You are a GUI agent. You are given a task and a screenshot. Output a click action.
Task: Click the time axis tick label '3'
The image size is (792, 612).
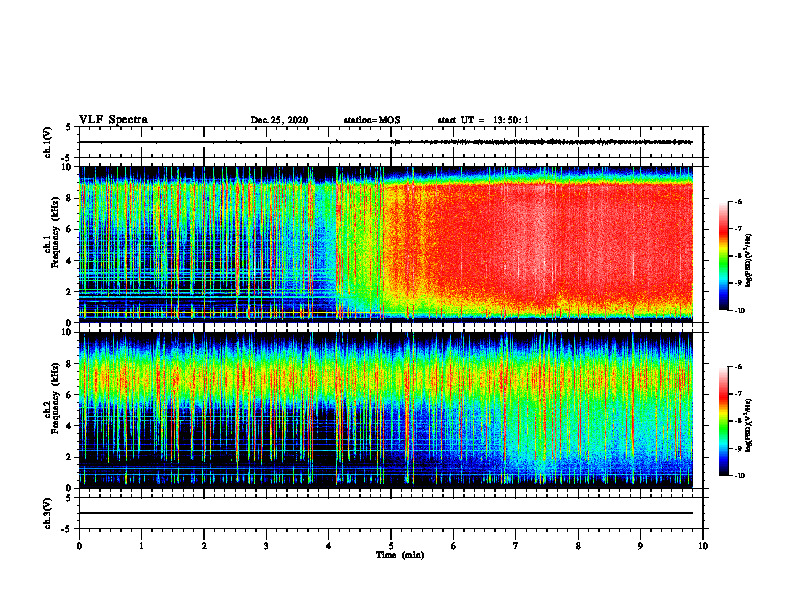[266, 546]
